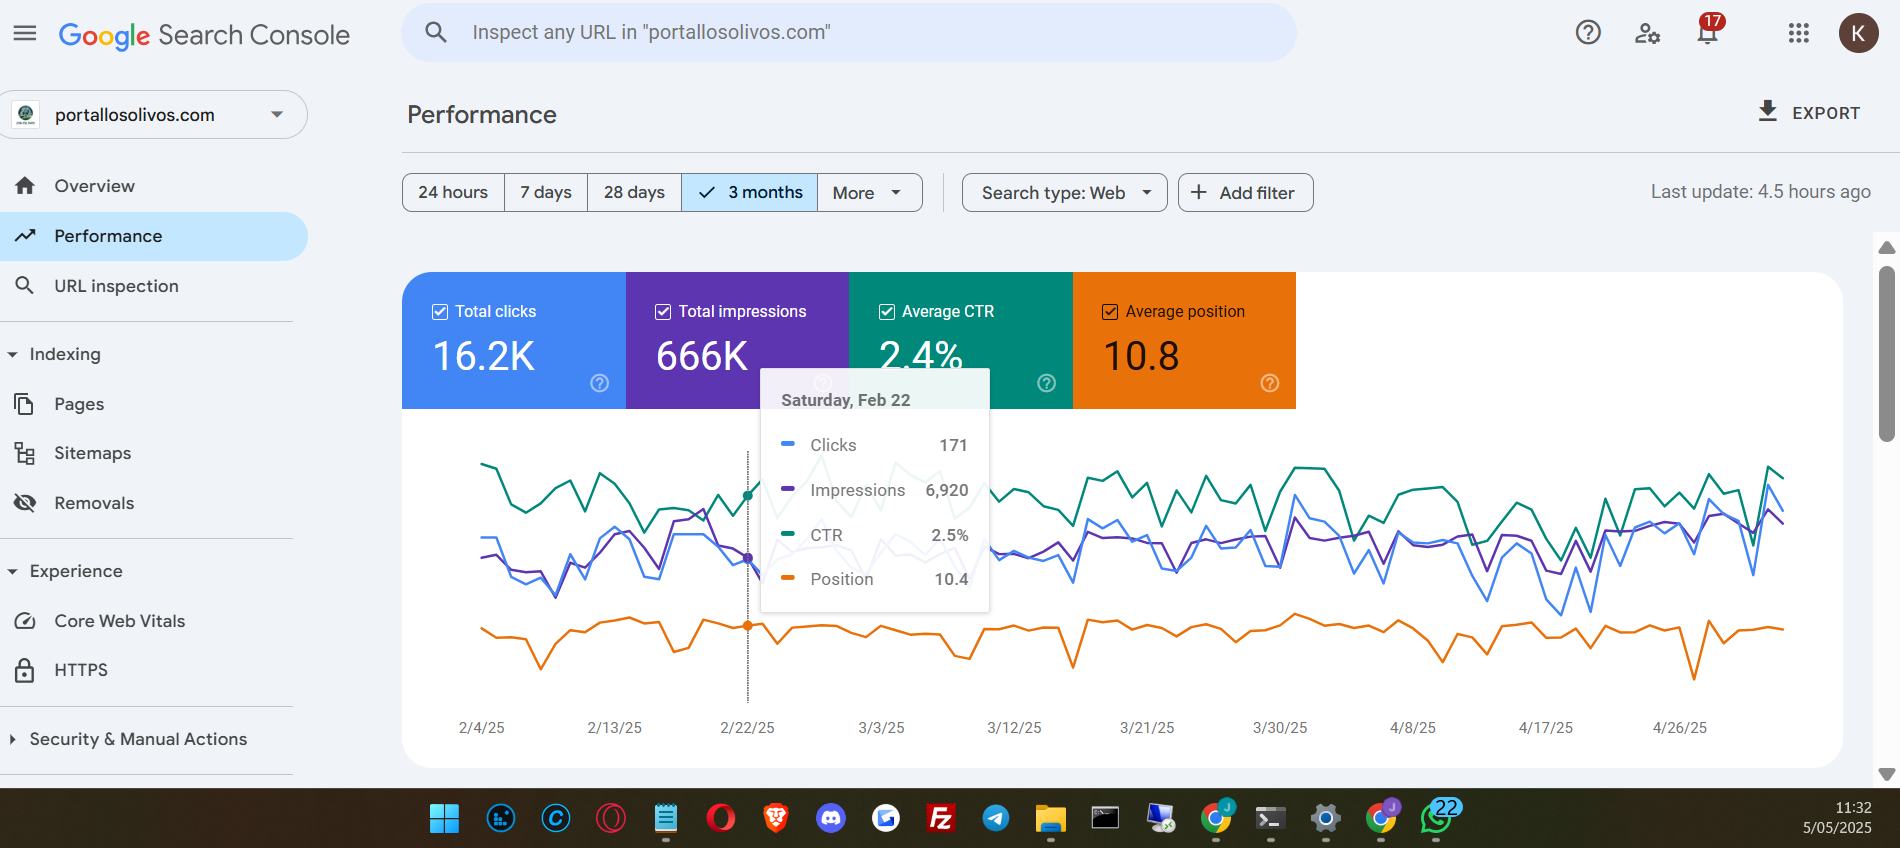The image size is (1900, 848).
Task: Open the portallosolivos.com property dropdown
Action: [154, 115]
